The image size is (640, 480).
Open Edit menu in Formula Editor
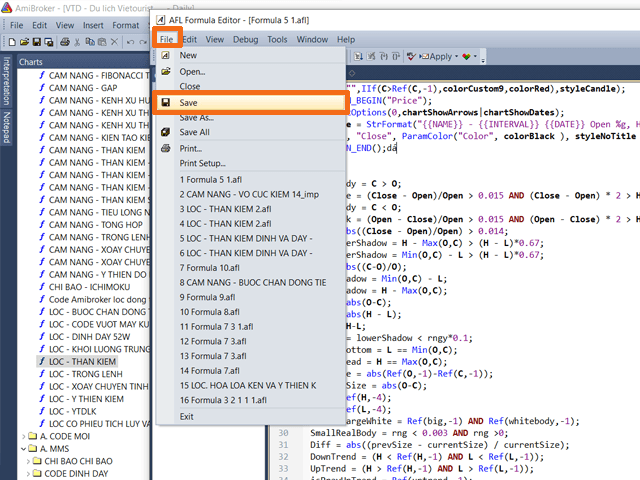click(189, 39)
